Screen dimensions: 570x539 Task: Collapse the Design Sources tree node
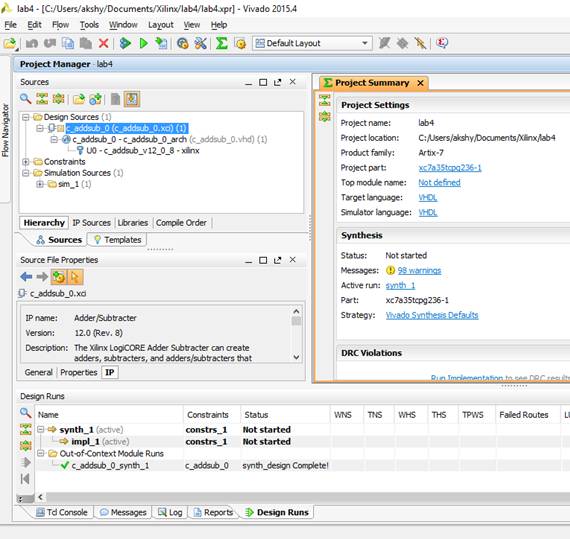(x=25, y=117)
